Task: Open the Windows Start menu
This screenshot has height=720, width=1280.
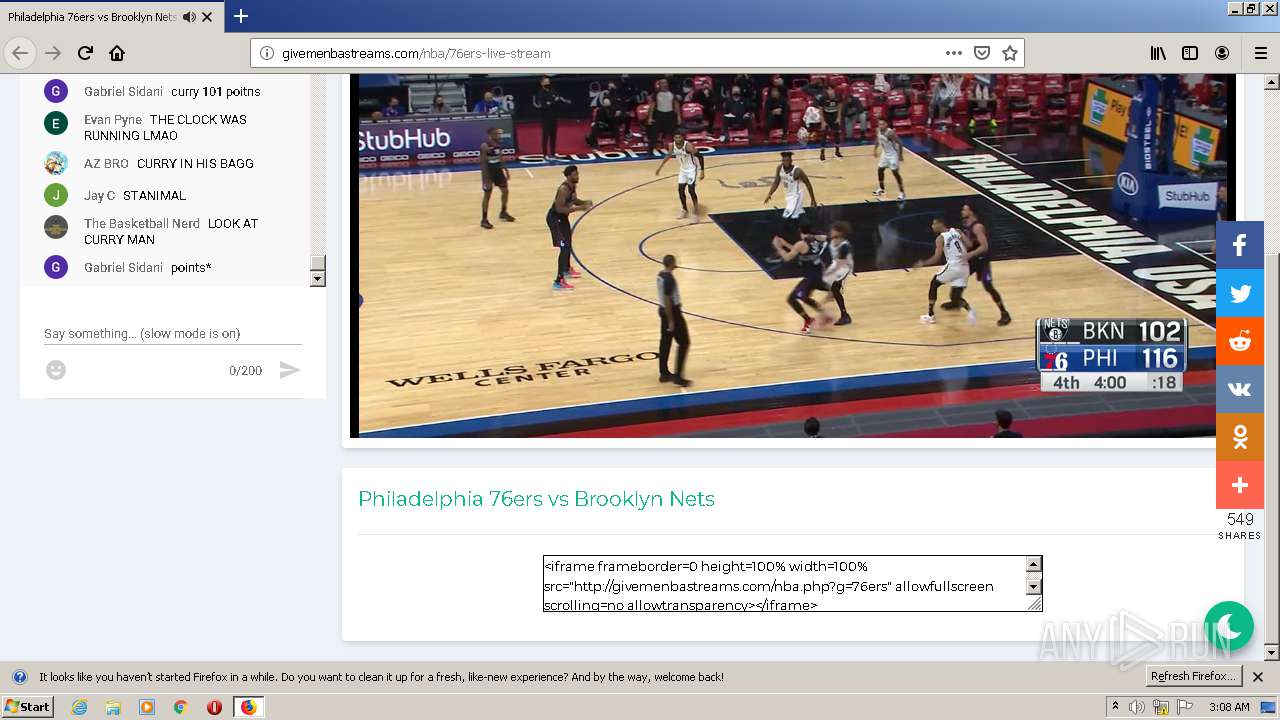Action: point(27,706)
